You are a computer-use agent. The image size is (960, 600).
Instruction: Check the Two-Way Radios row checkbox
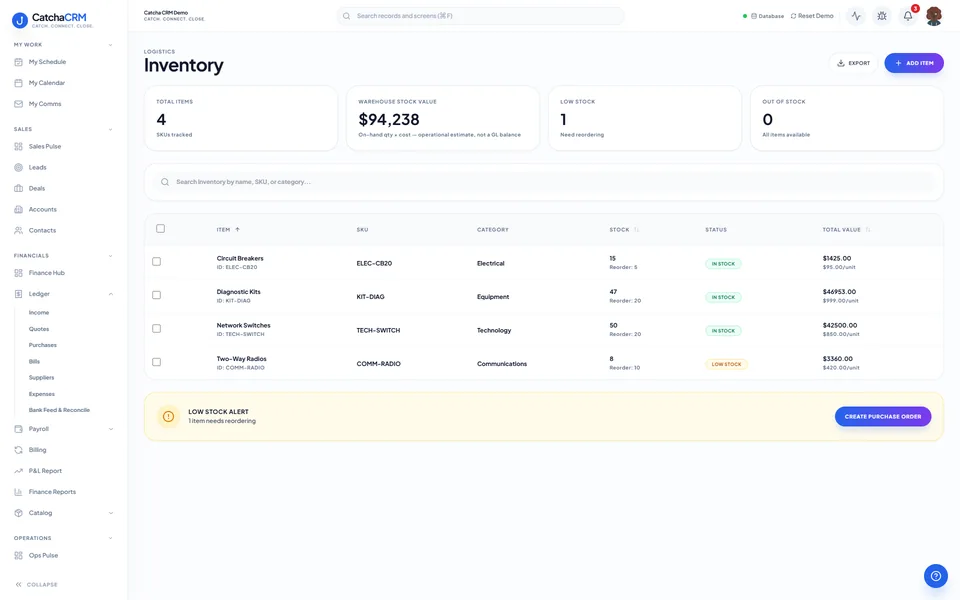157,362
